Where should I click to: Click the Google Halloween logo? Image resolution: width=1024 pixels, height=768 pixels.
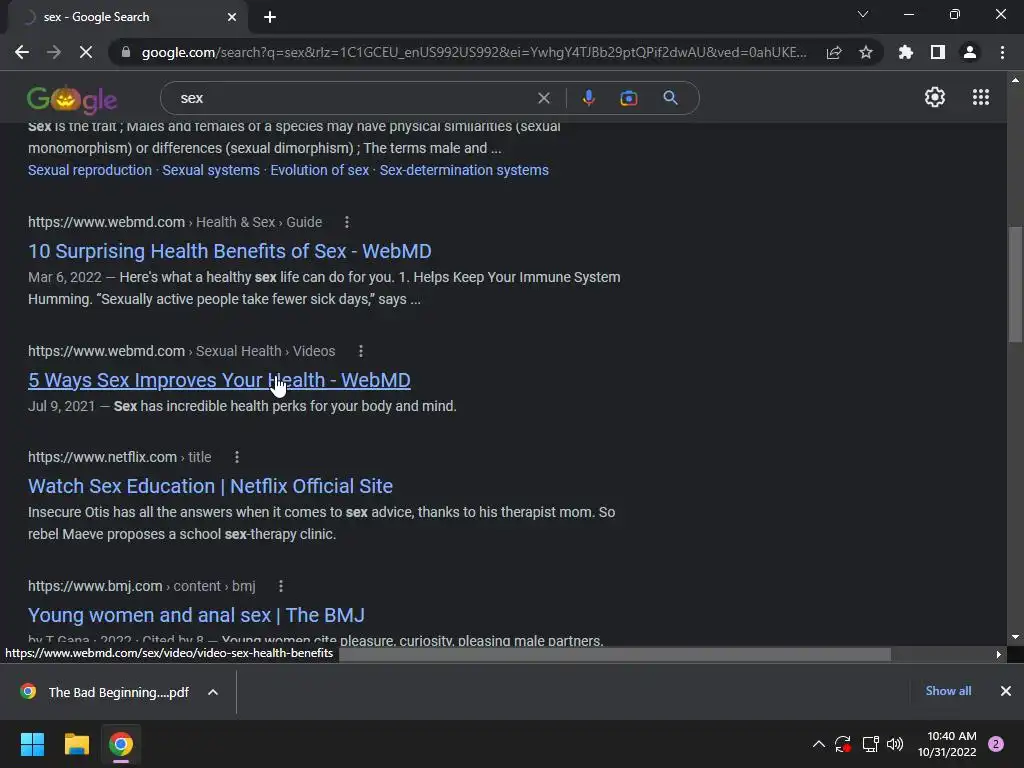pyautogui.click(x=72, y=99)
